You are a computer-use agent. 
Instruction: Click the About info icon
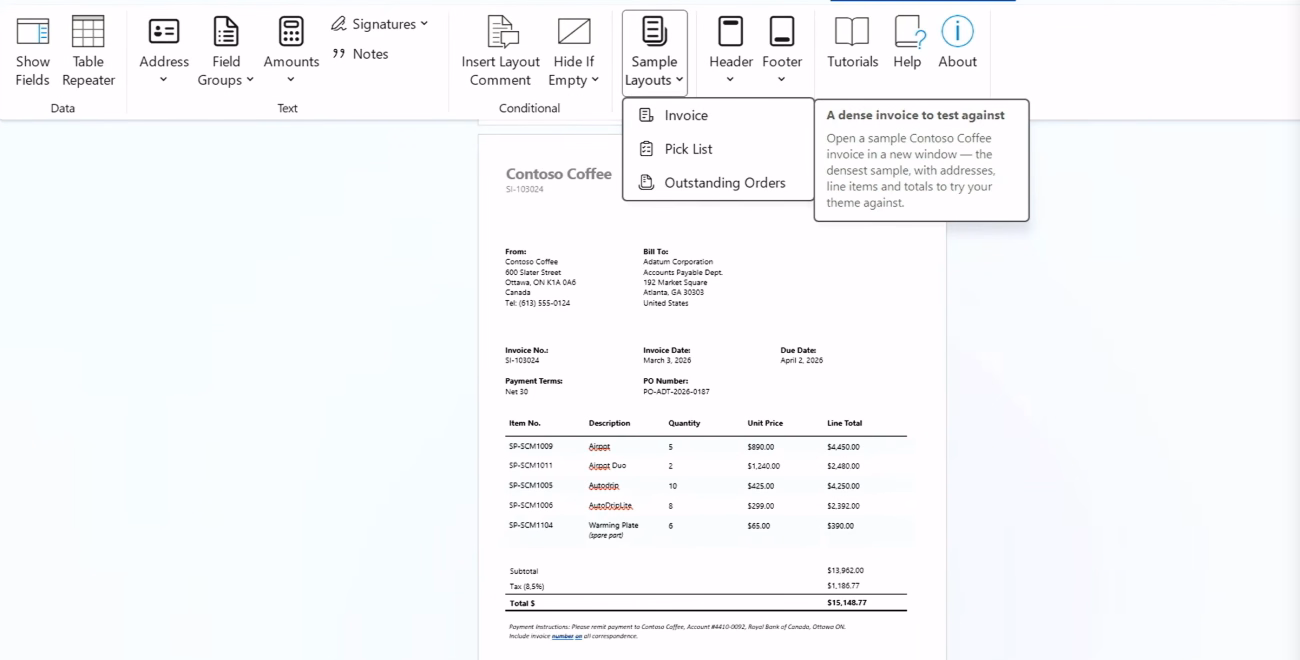957,31
